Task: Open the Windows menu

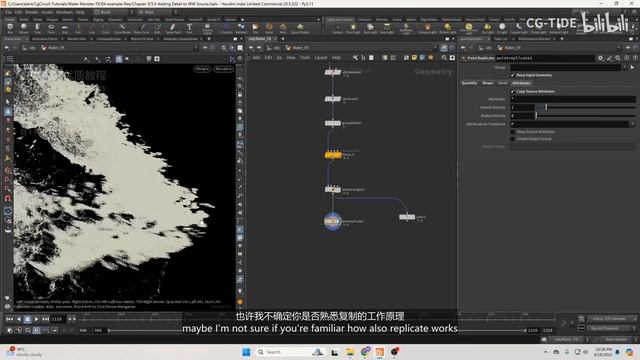Action: tap(64, 12)
